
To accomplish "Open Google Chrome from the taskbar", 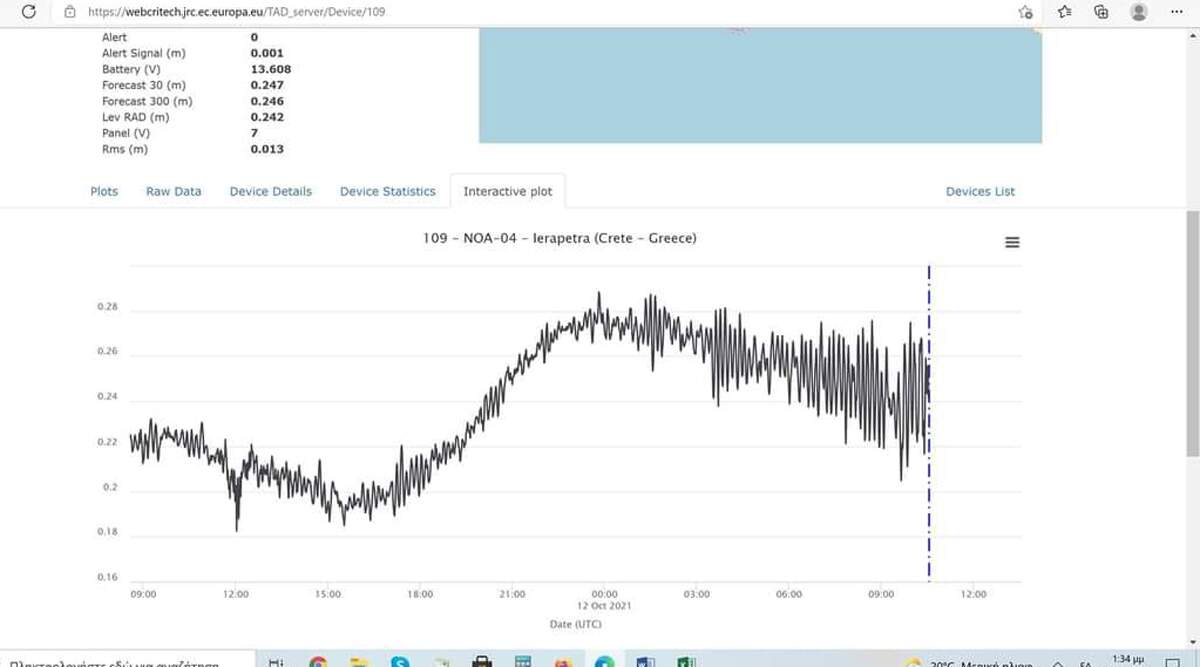I will tap(318, 661).
